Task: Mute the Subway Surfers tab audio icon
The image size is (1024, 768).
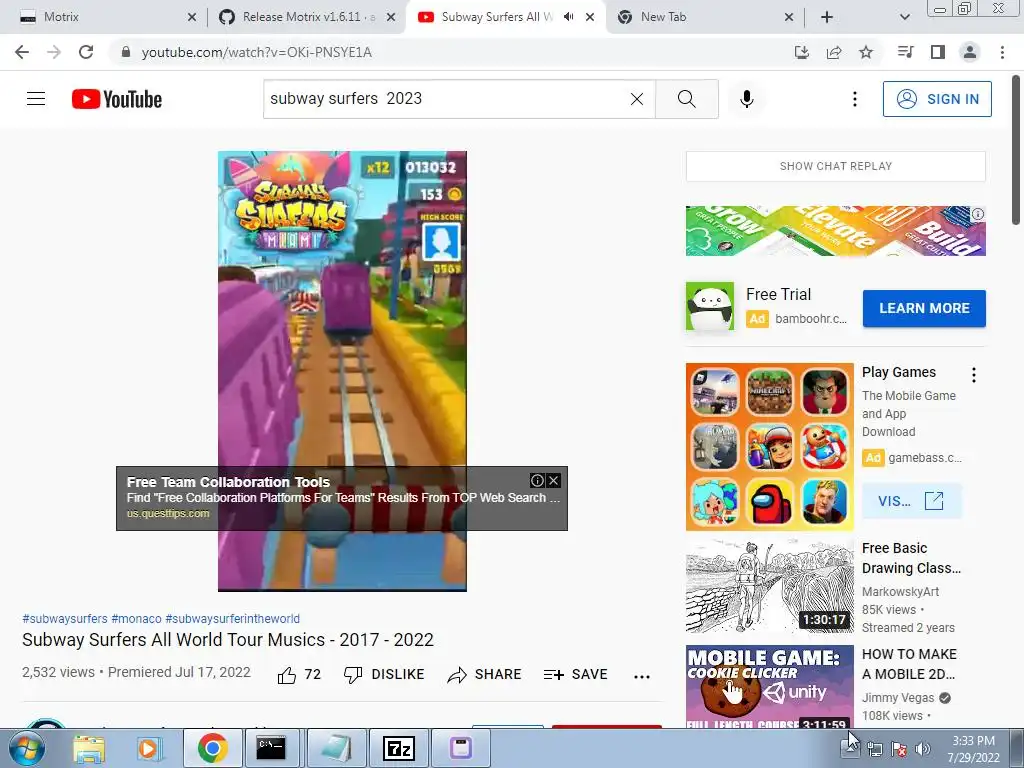Action: [x=569, y=17]
